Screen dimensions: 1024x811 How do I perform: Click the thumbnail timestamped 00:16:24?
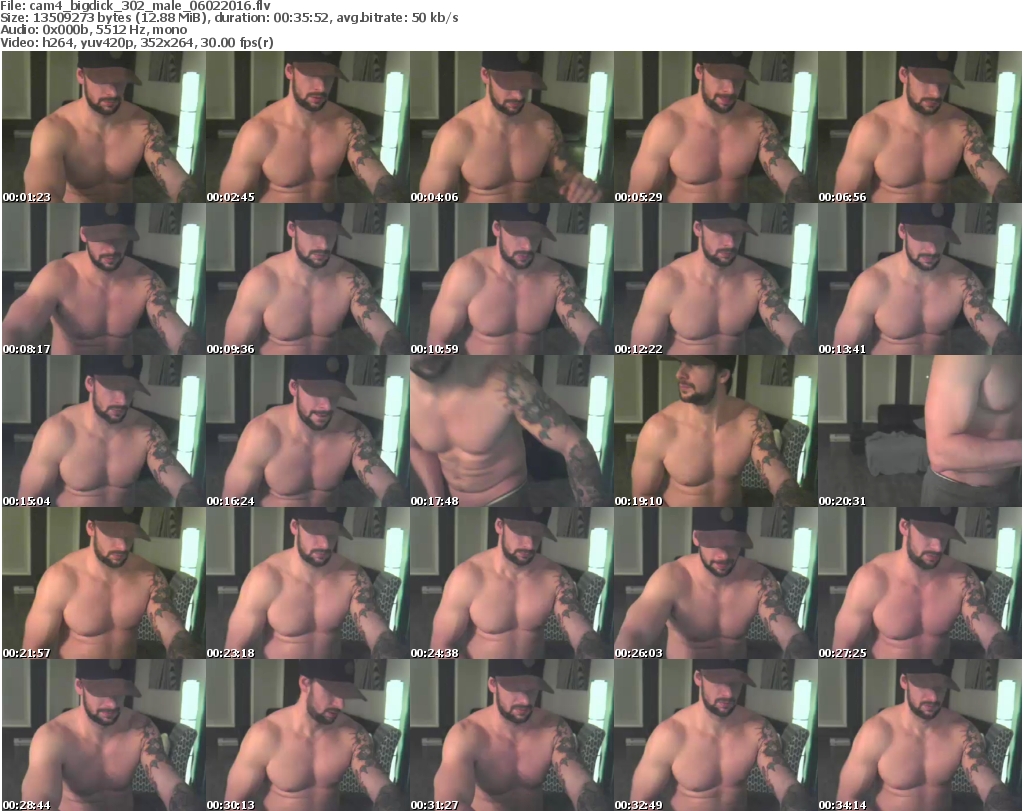click(x=308, y=432)
